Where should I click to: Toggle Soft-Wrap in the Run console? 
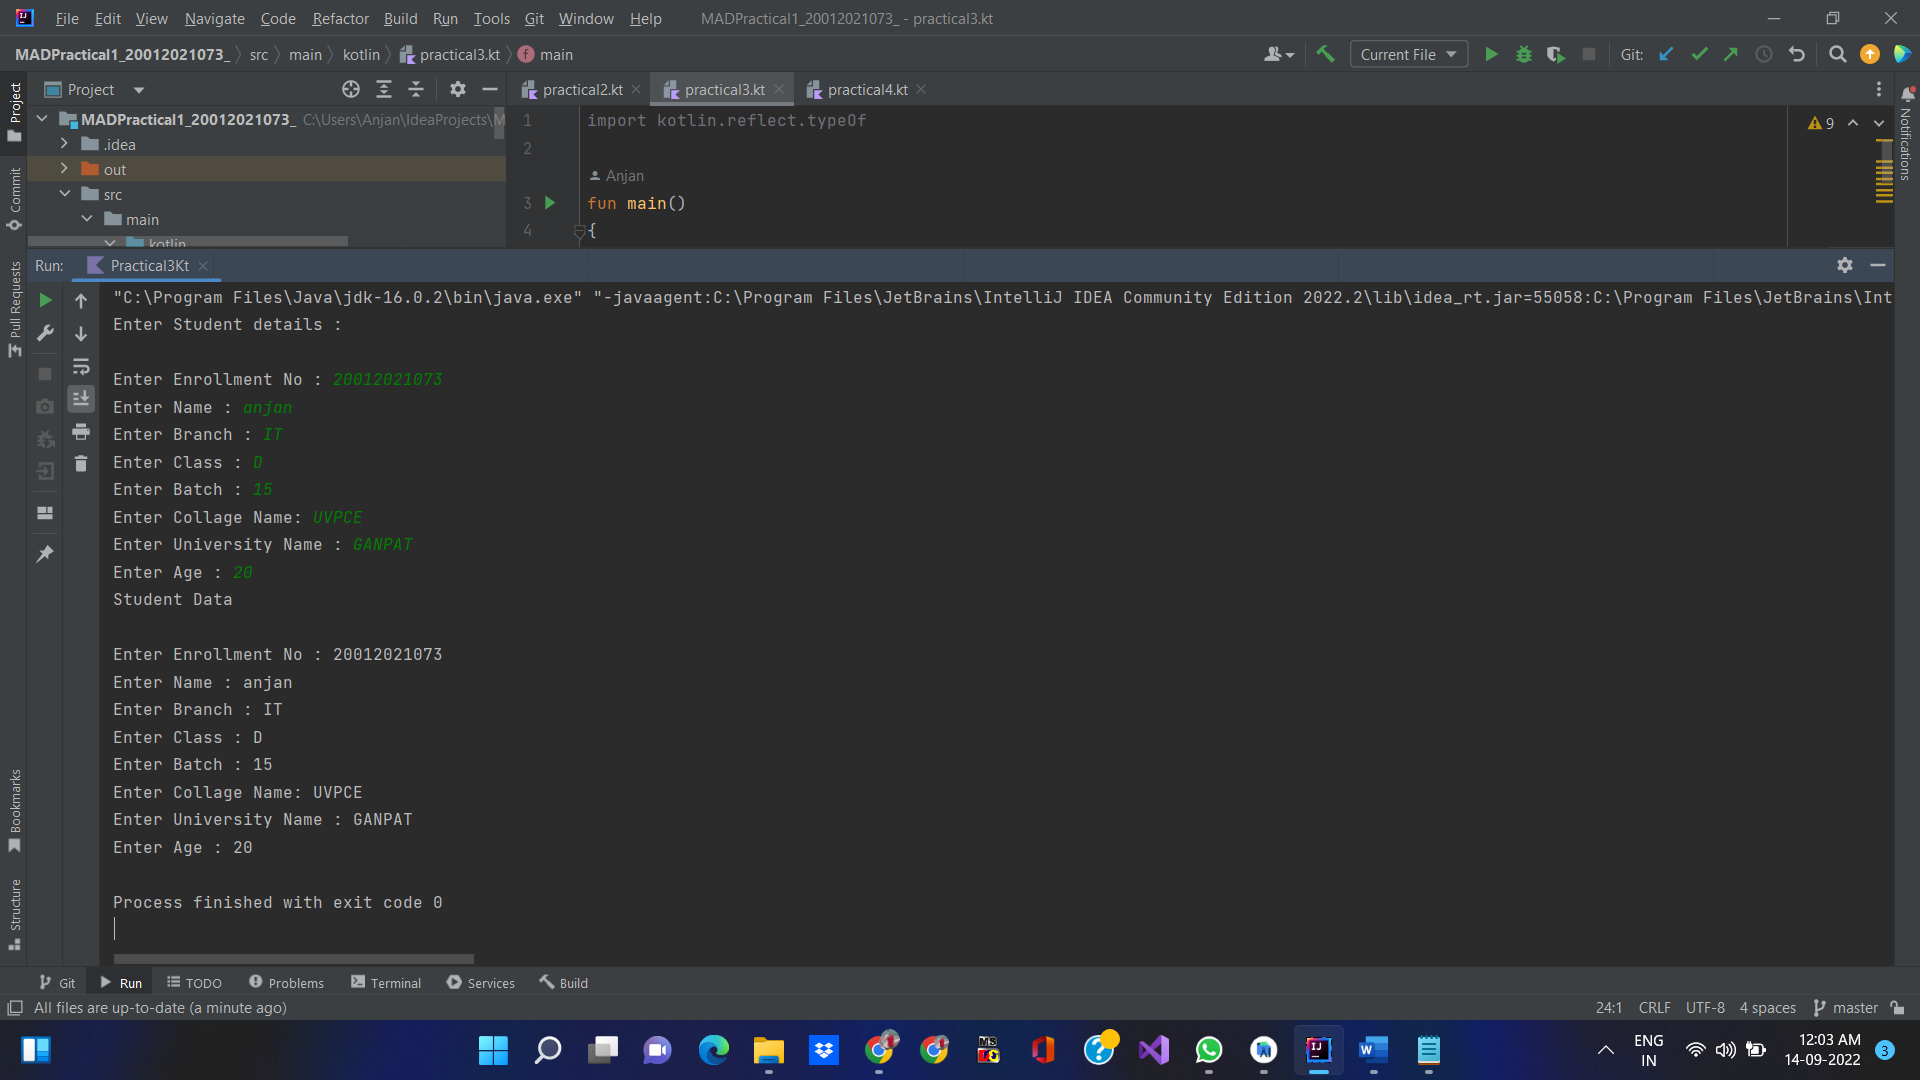[81, 367]
